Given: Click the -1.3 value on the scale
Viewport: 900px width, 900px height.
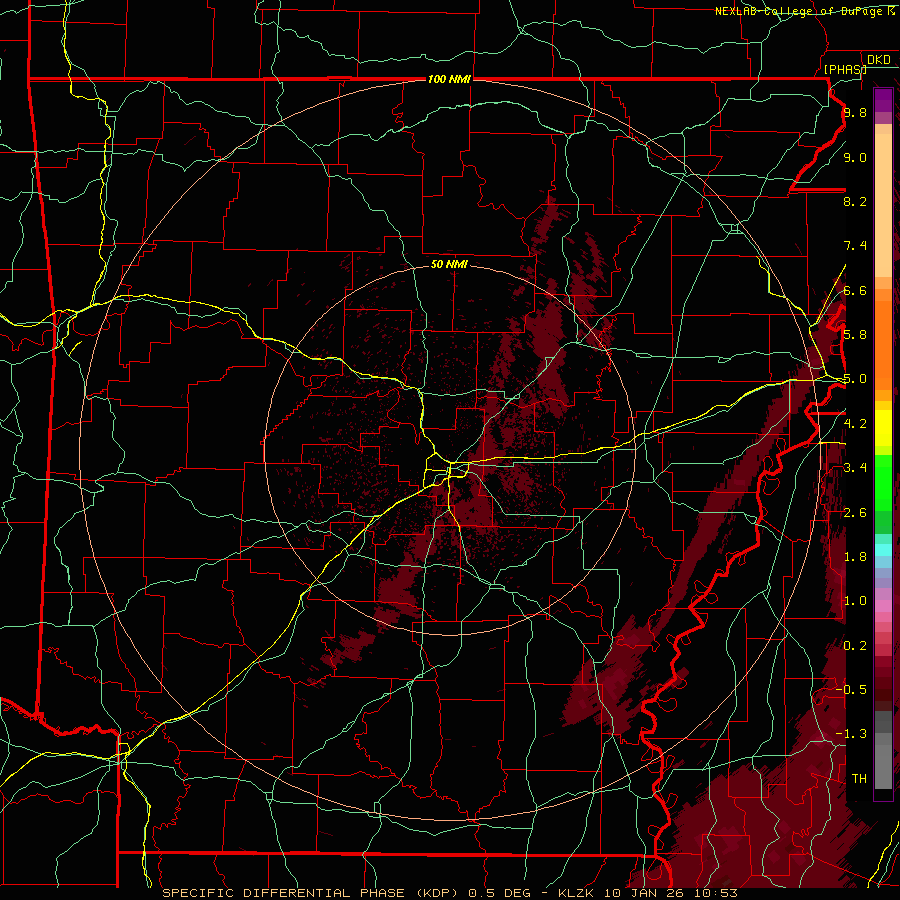Looking at the screenshot, I should [851, 734].
